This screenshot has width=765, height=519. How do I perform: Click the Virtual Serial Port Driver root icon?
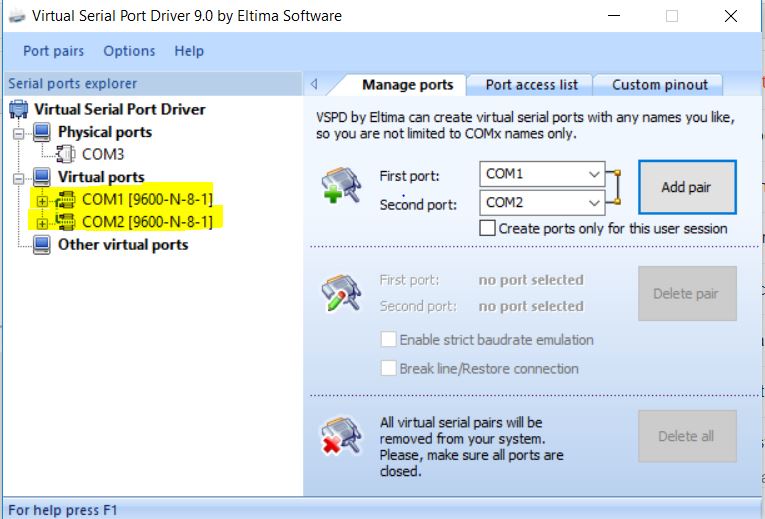tap(19, 109)
